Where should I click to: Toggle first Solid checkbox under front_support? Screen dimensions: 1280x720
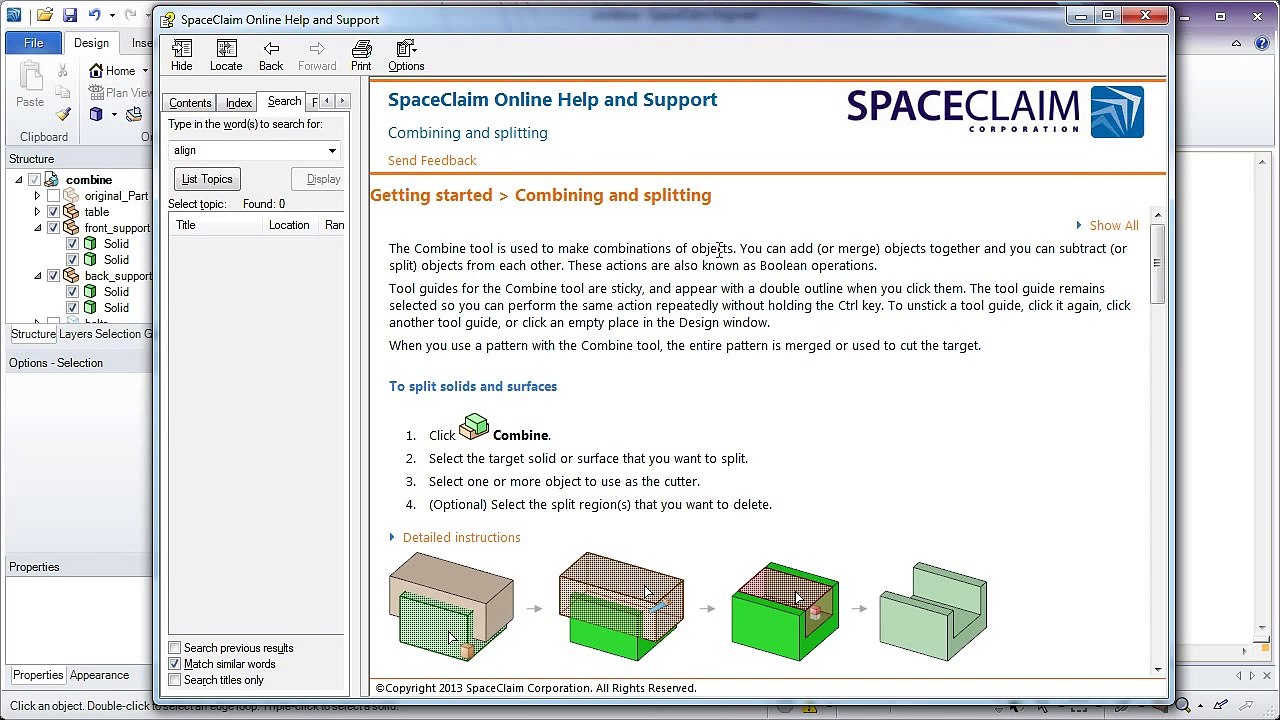pyautogui.click(x=73, y=244)
